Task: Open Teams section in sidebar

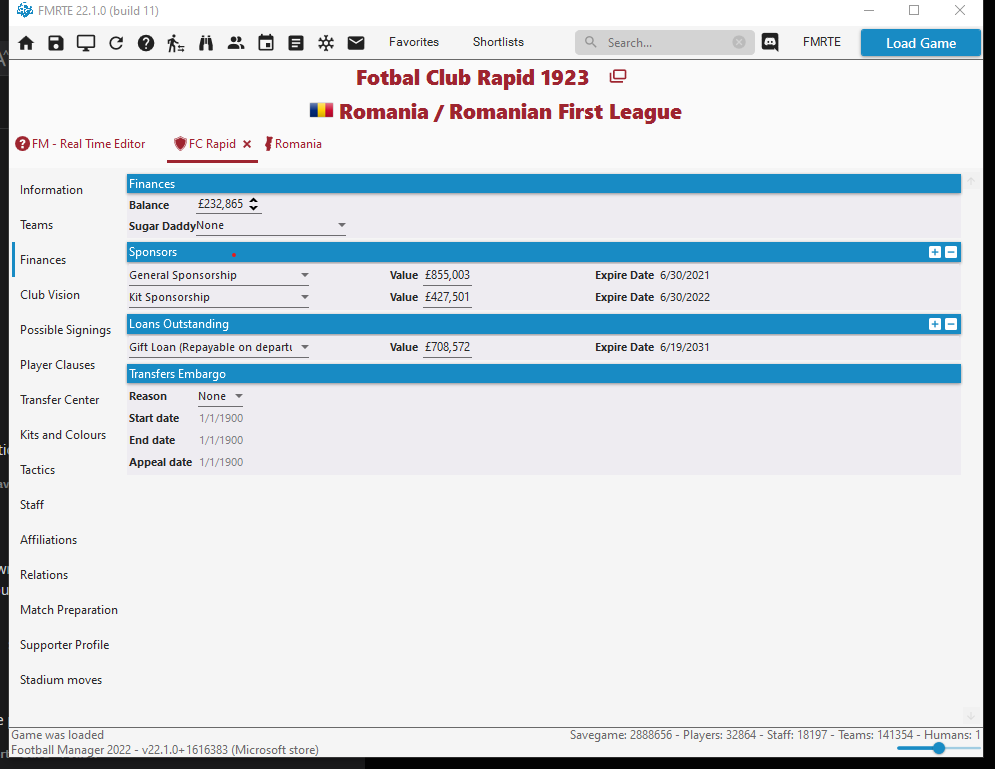Action: click(37, 225)
